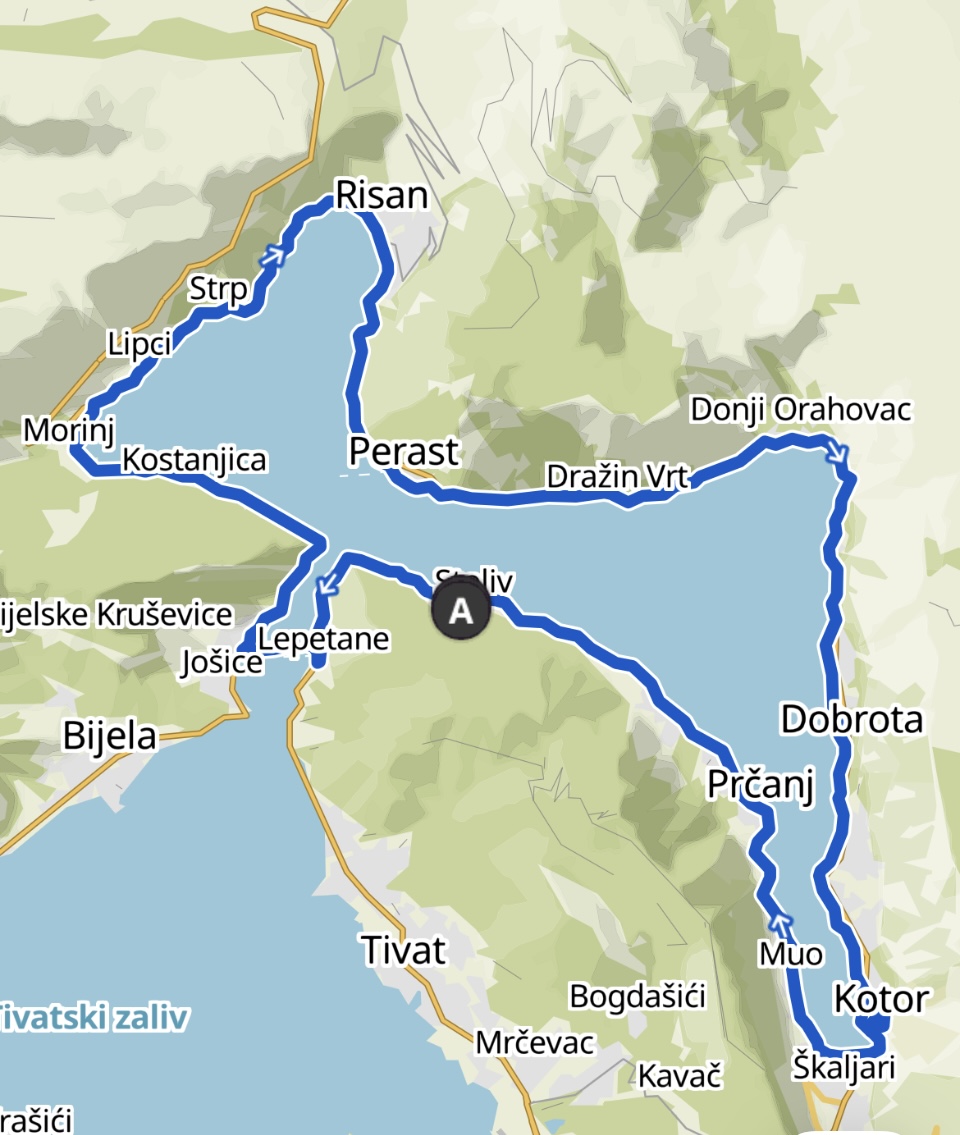The width and height of the screenshot is (960, 1135).
Task: Select the Perast town label
Action: tap(403, 452)
